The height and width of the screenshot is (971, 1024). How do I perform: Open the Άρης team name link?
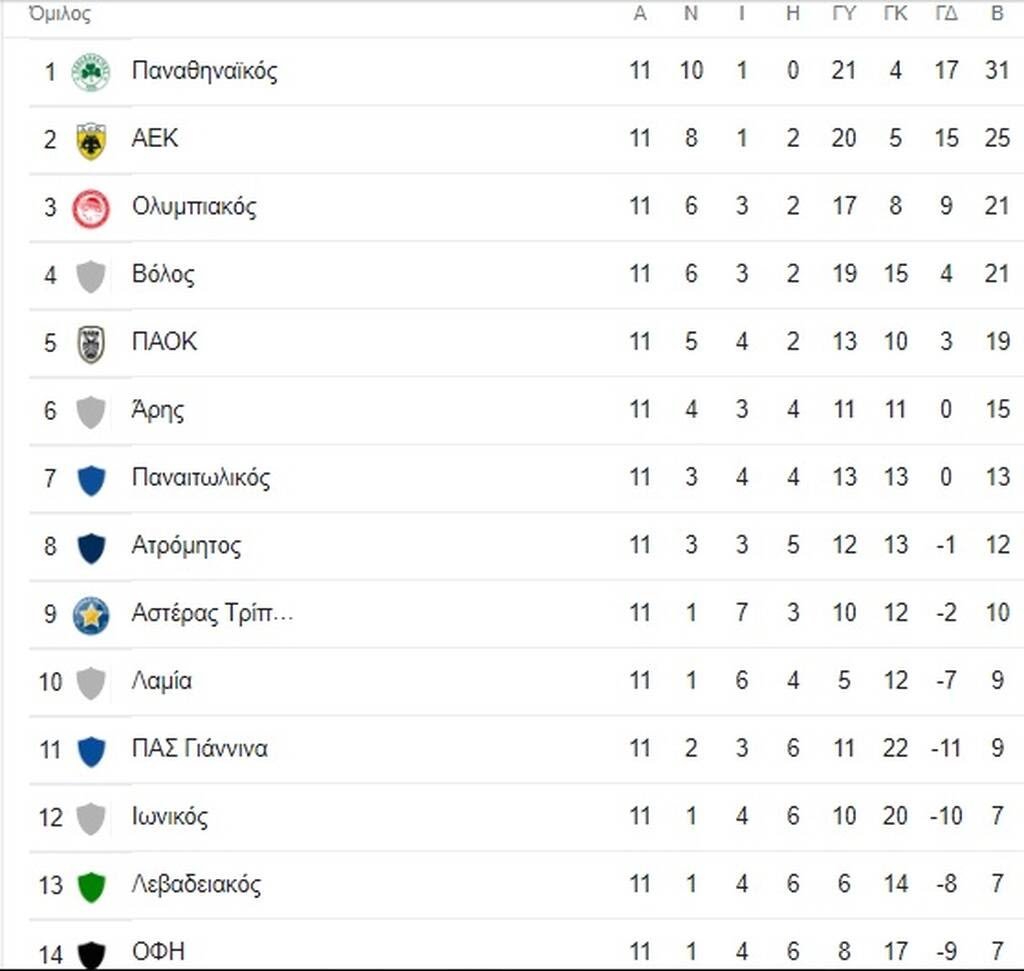(x=158, y=411)
